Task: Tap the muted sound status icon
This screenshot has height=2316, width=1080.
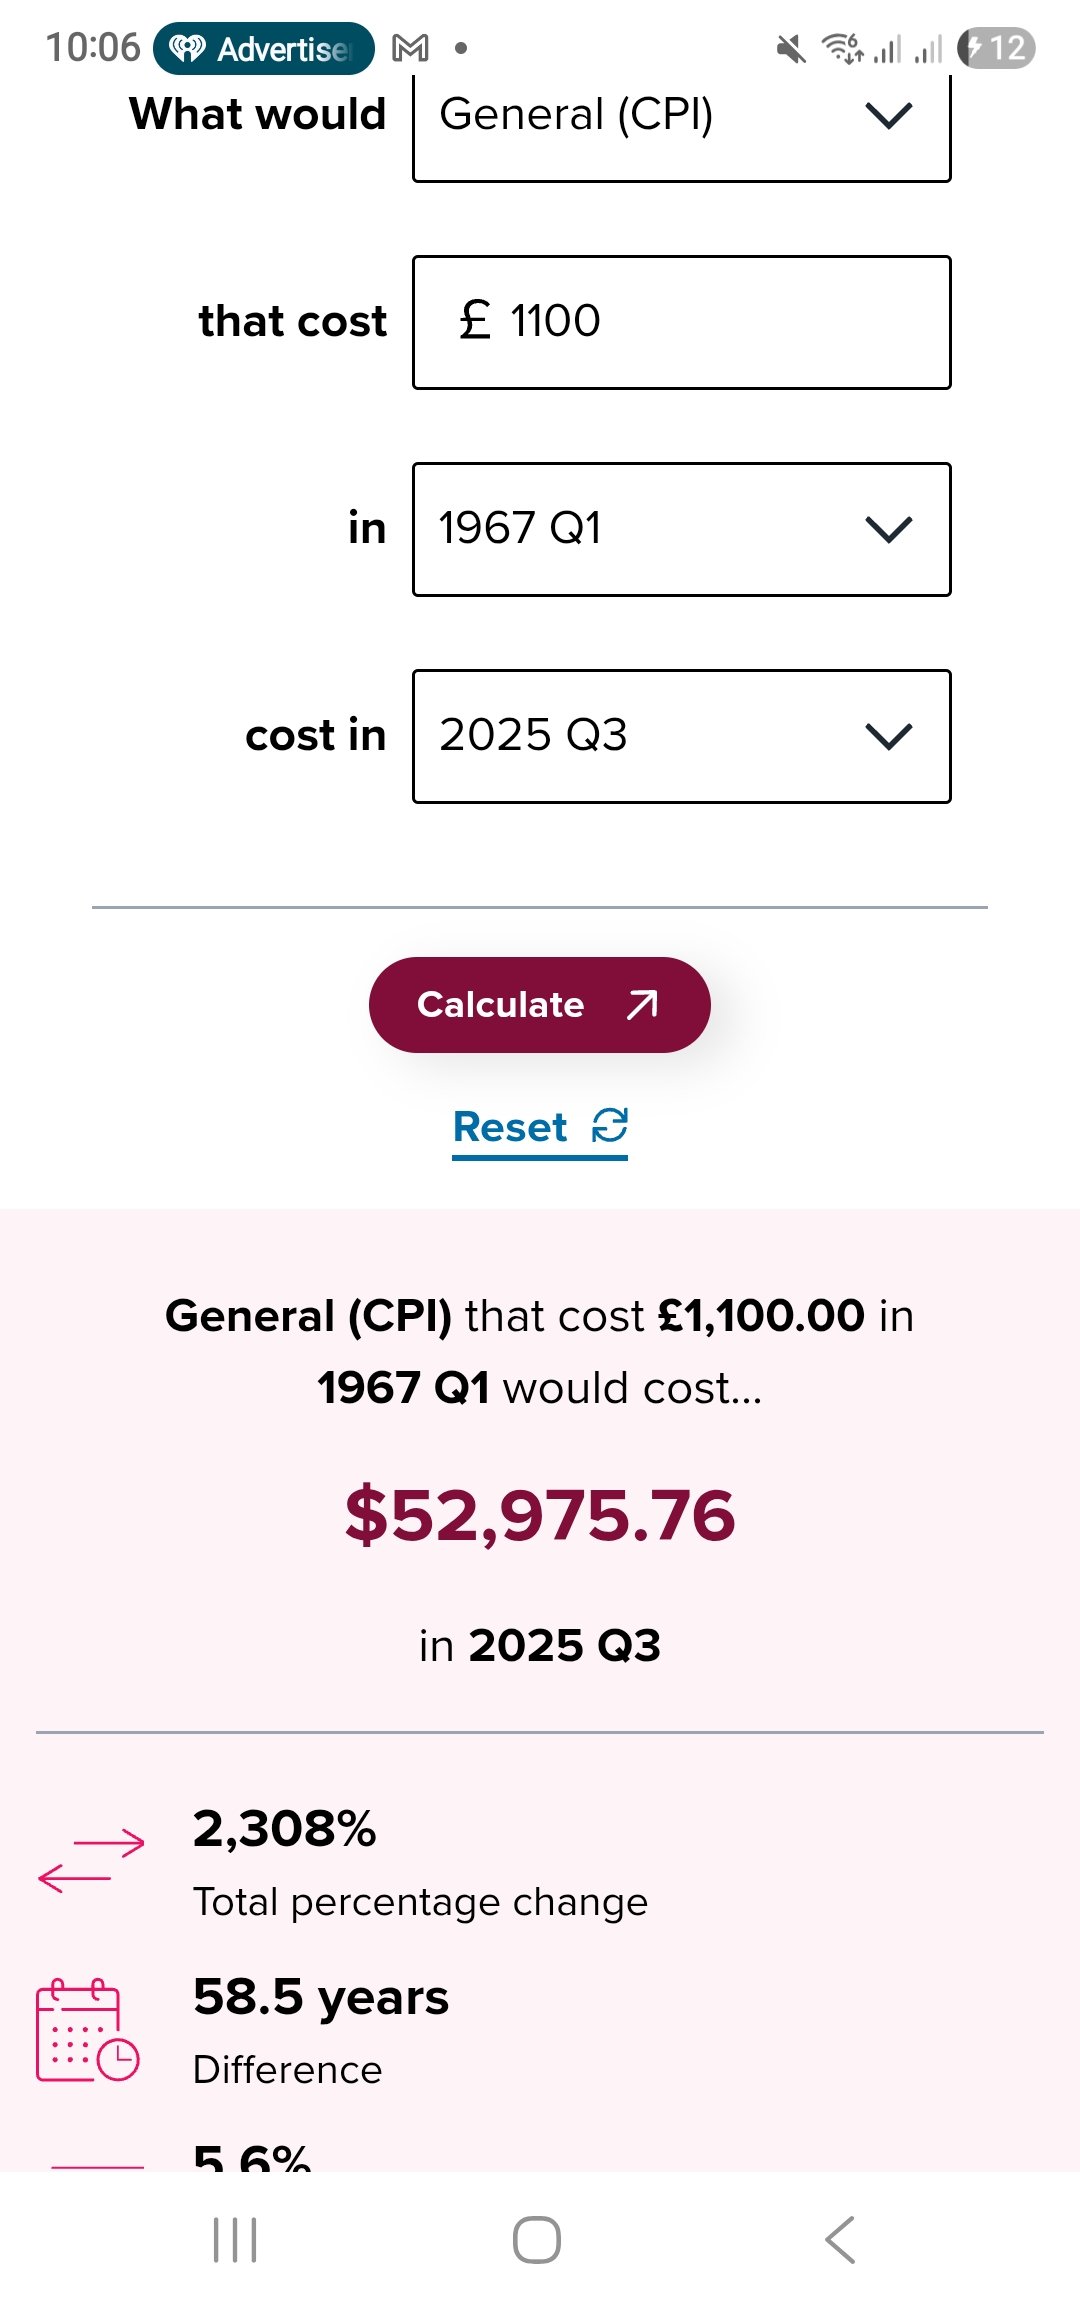Action: 791,48
